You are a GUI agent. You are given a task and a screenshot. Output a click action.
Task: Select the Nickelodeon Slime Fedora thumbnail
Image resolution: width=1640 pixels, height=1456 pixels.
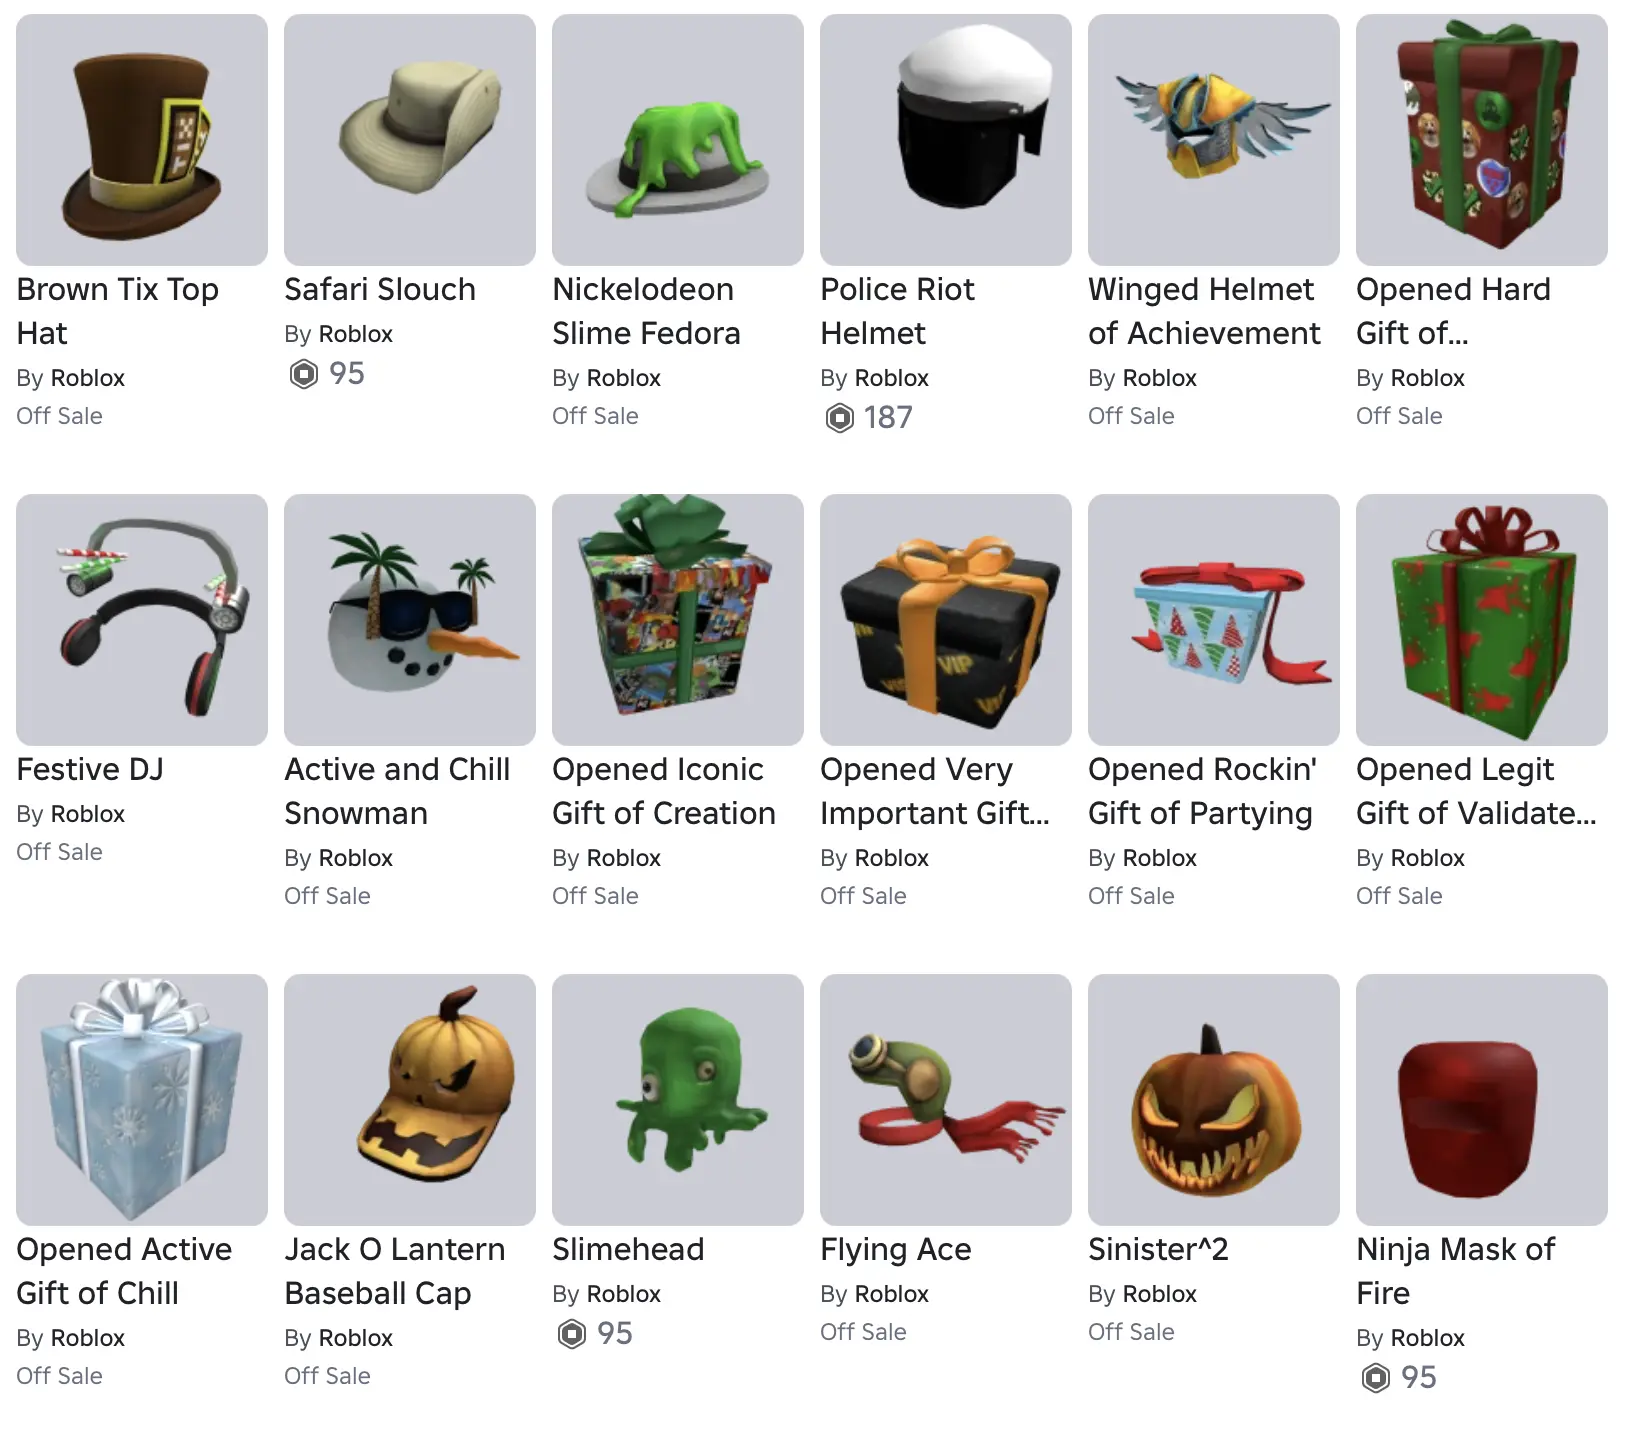(678, 140)
